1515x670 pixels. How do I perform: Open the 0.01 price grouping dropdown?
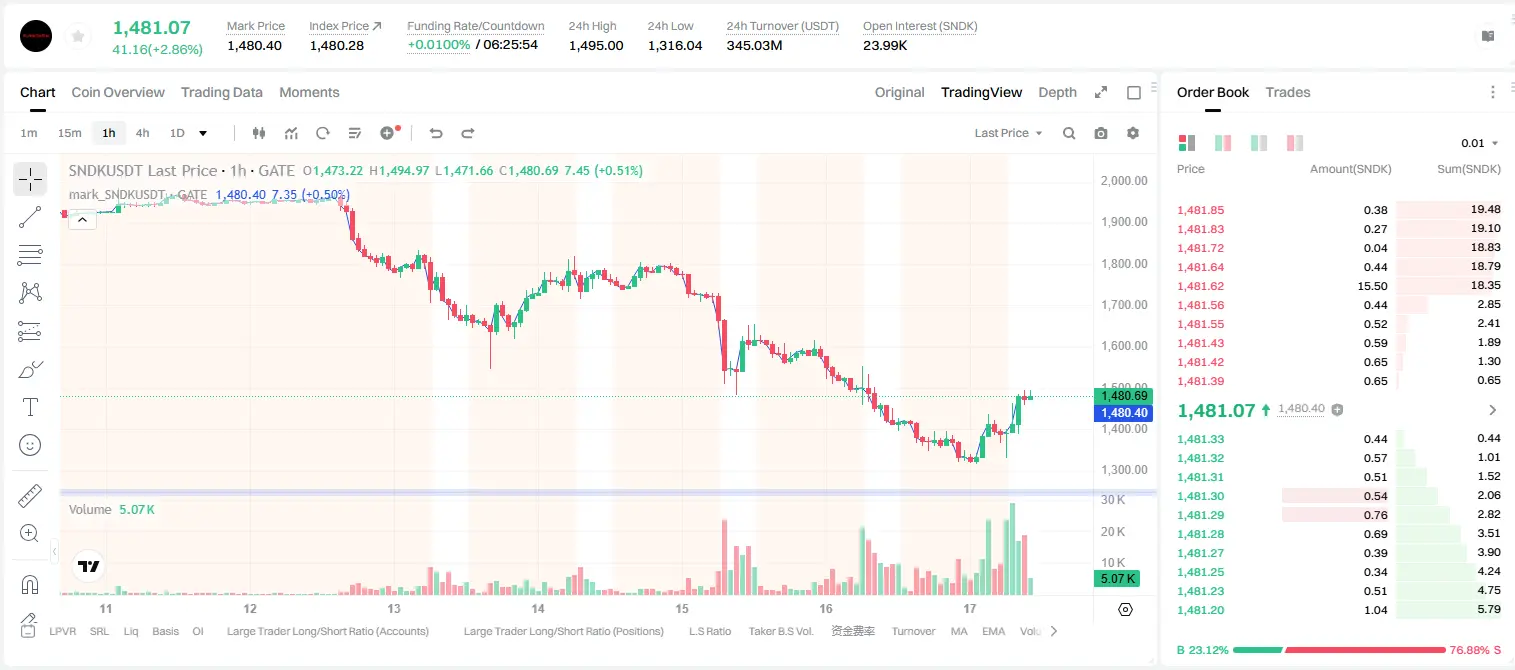pyautogui.click(x=1480, y=143)
